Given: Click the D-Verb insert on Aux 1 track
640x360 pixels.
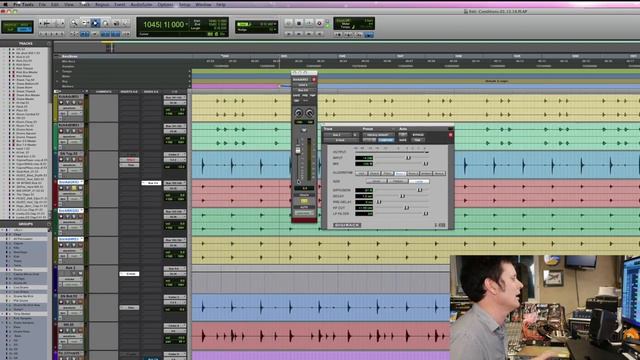Looking at the screenshot, I should (129, 274).
